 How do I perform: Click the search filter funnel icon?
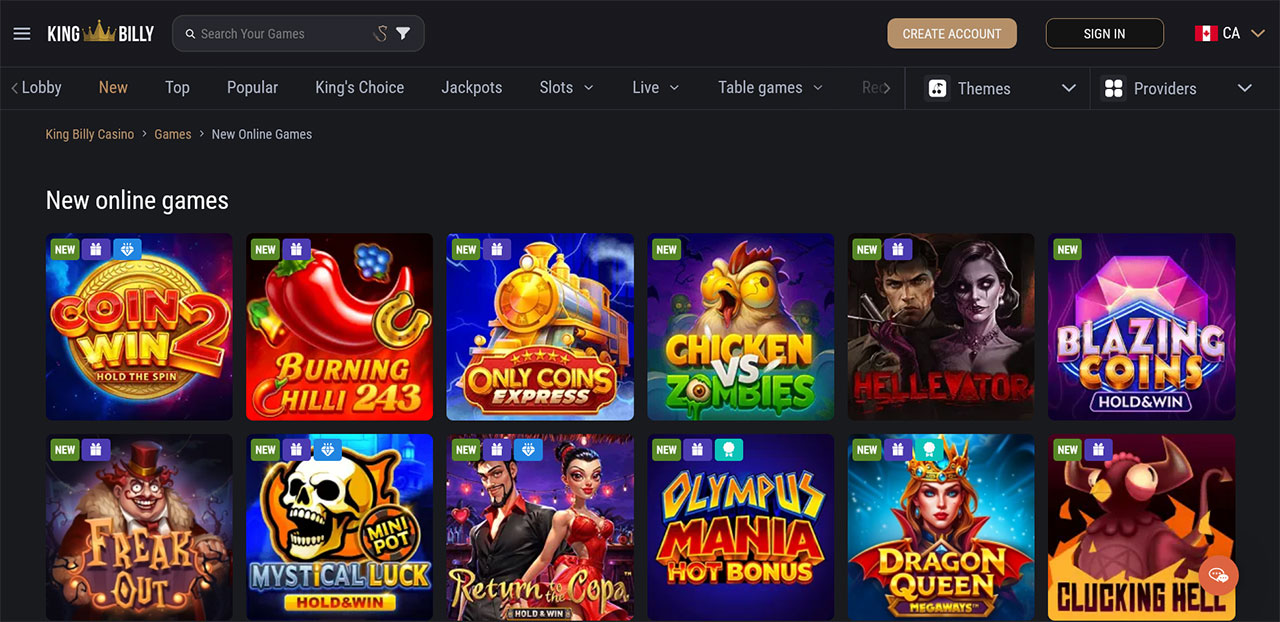pyautogui.click(x=403, y=33)
